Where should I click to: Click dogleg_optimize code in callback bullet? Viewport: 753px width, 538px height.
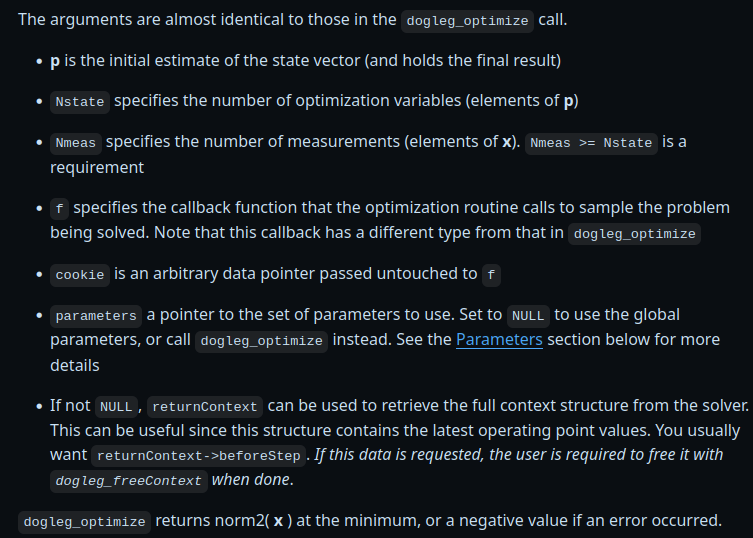pyautogui.click(x=634, y=234)
